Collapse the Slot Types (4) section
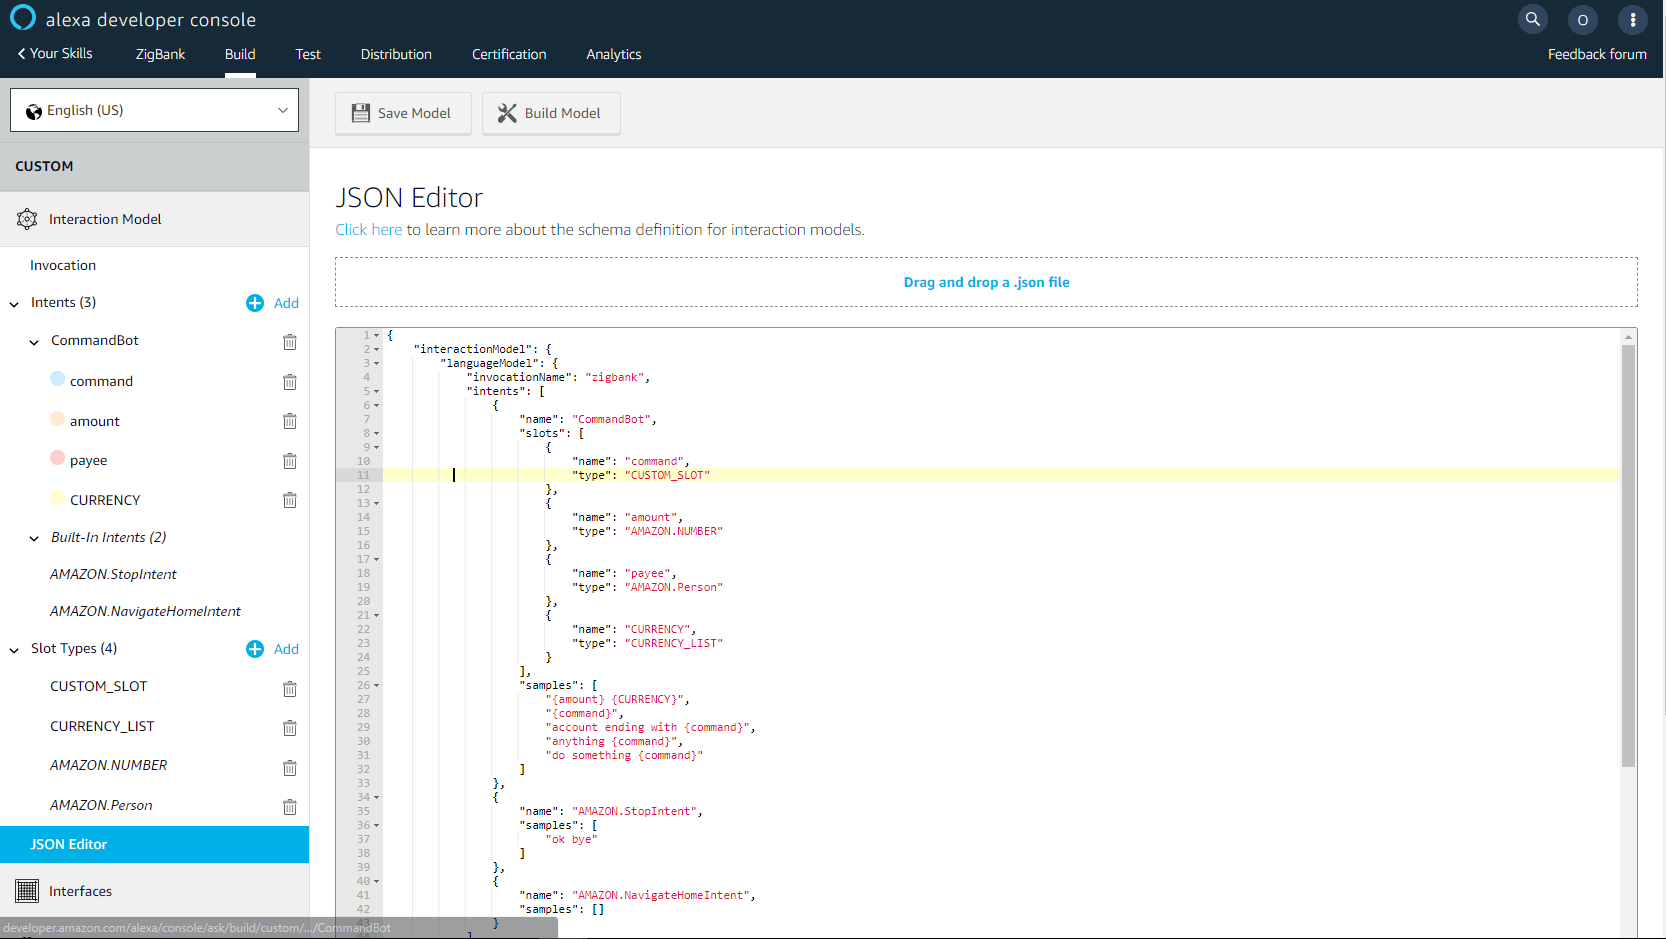The width and height of the screenshot is (1666, 939). [x=14, y=650]
